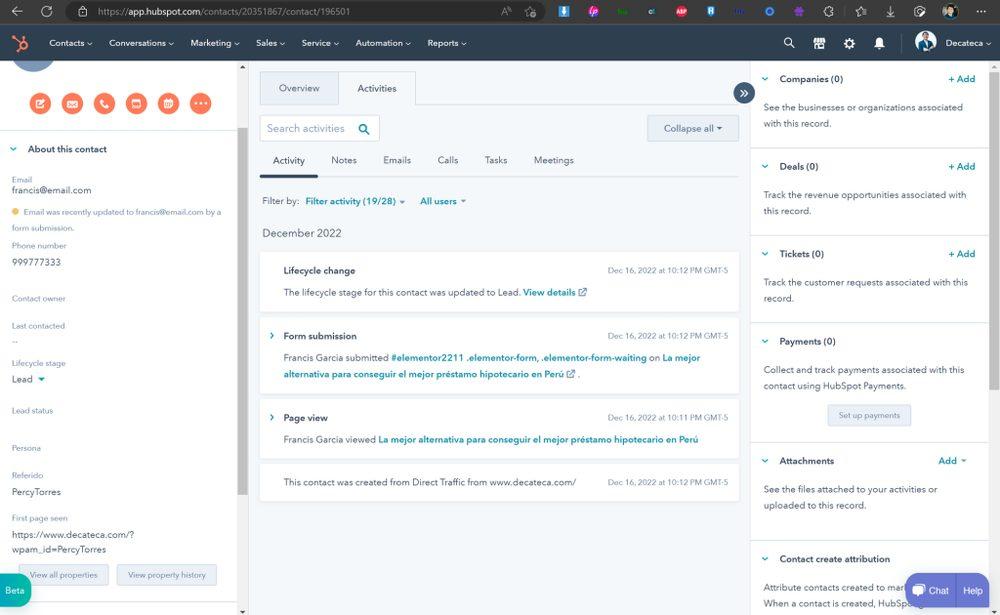Open the ABP ad blocker extension icon
Image resolution: width=1000 pixels, height=615 pixels.
pos(681,11)
